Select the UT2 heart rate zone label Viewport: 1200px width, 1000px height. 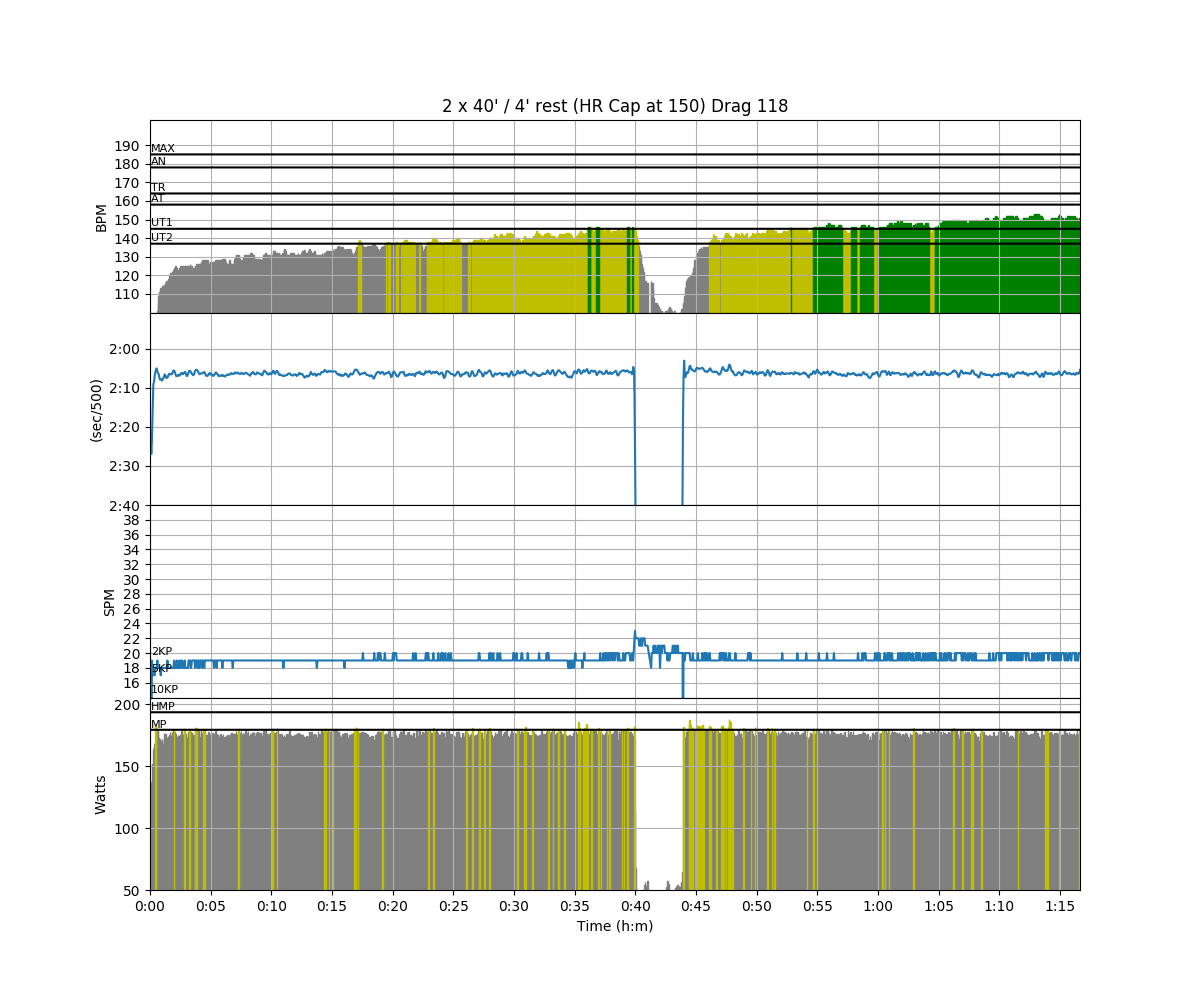click(161, 238)
